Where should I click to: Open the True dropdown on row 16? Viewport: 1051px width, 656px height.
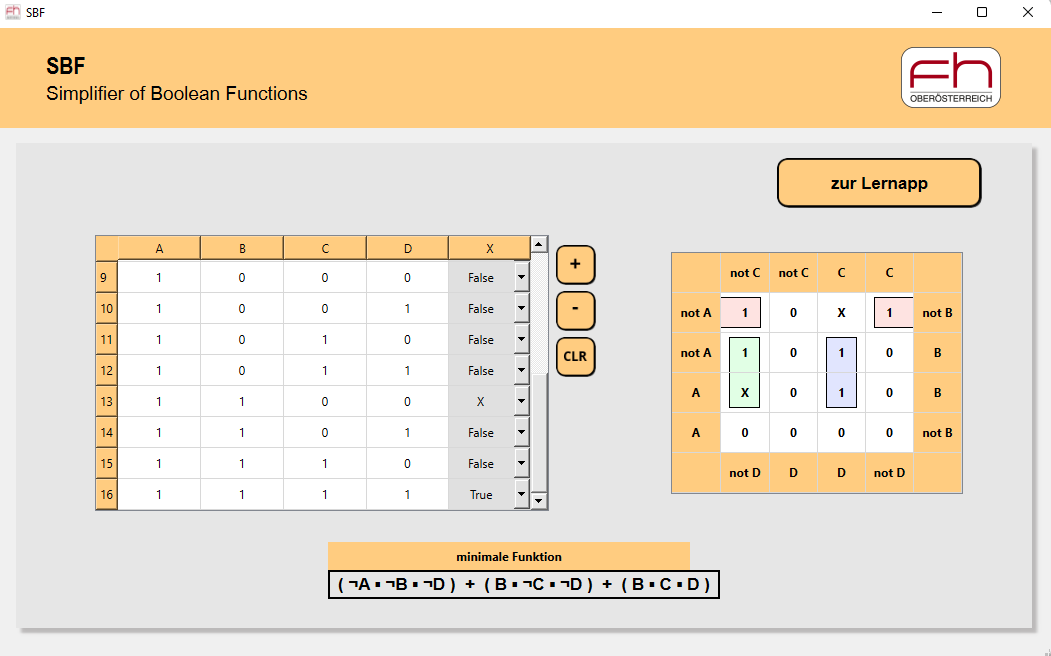pyautogui.click(x=521, y=493)
